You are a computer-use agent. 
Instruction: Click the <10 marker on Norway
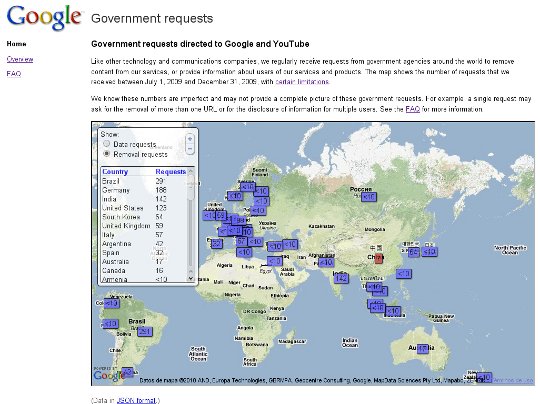[235, 196]
